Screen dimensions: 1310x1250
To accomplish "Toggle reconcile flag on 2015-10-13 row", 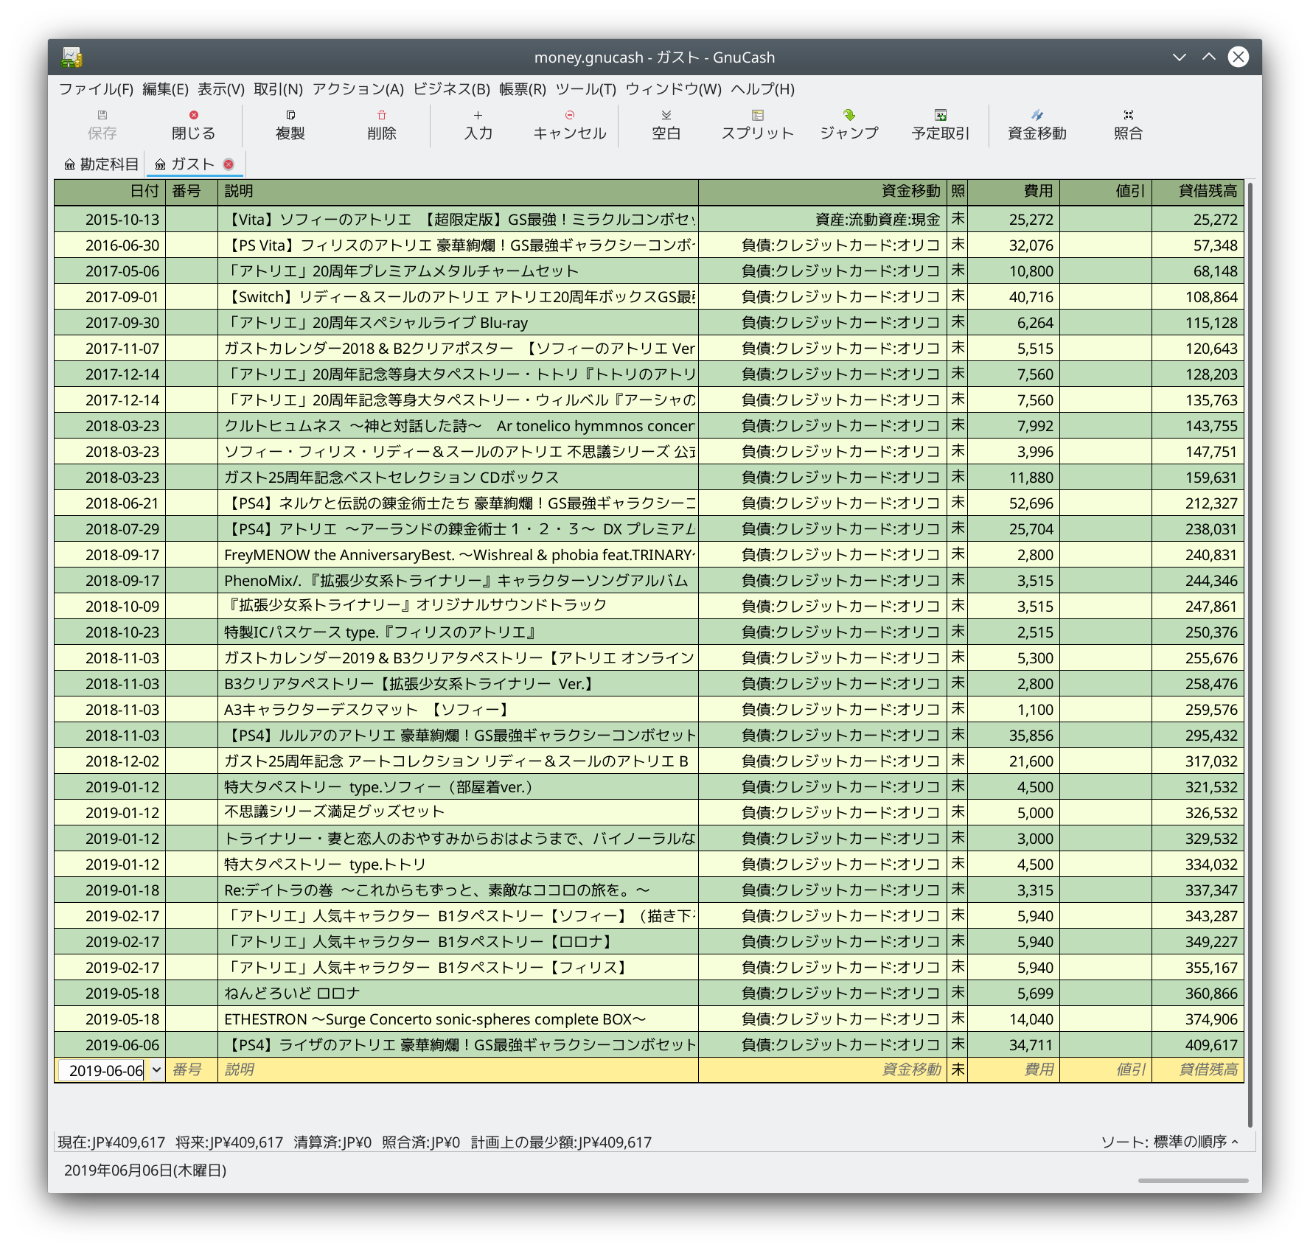I will pyautogui.click(x=957, y=219).
